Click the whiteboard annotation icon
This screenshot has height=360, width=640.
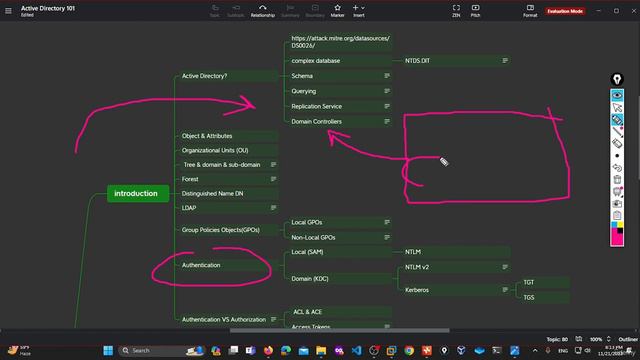pyautogui.click(x=617, y=191)
